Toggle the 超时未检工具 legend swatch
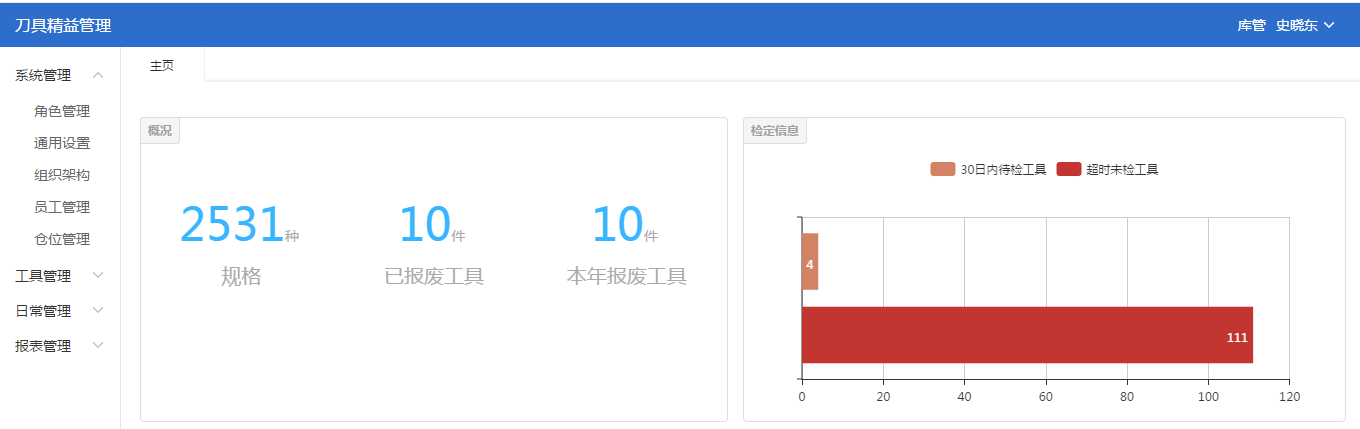 click(1068, 169)
